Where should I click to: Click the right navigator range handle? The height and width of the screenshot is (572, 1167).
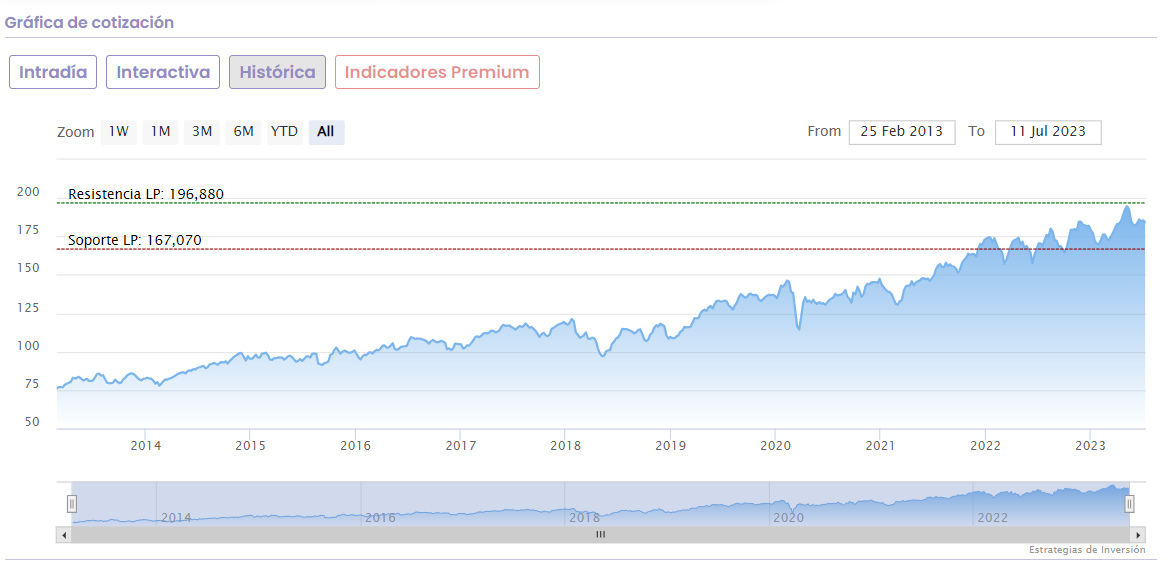coord(1129,503)
